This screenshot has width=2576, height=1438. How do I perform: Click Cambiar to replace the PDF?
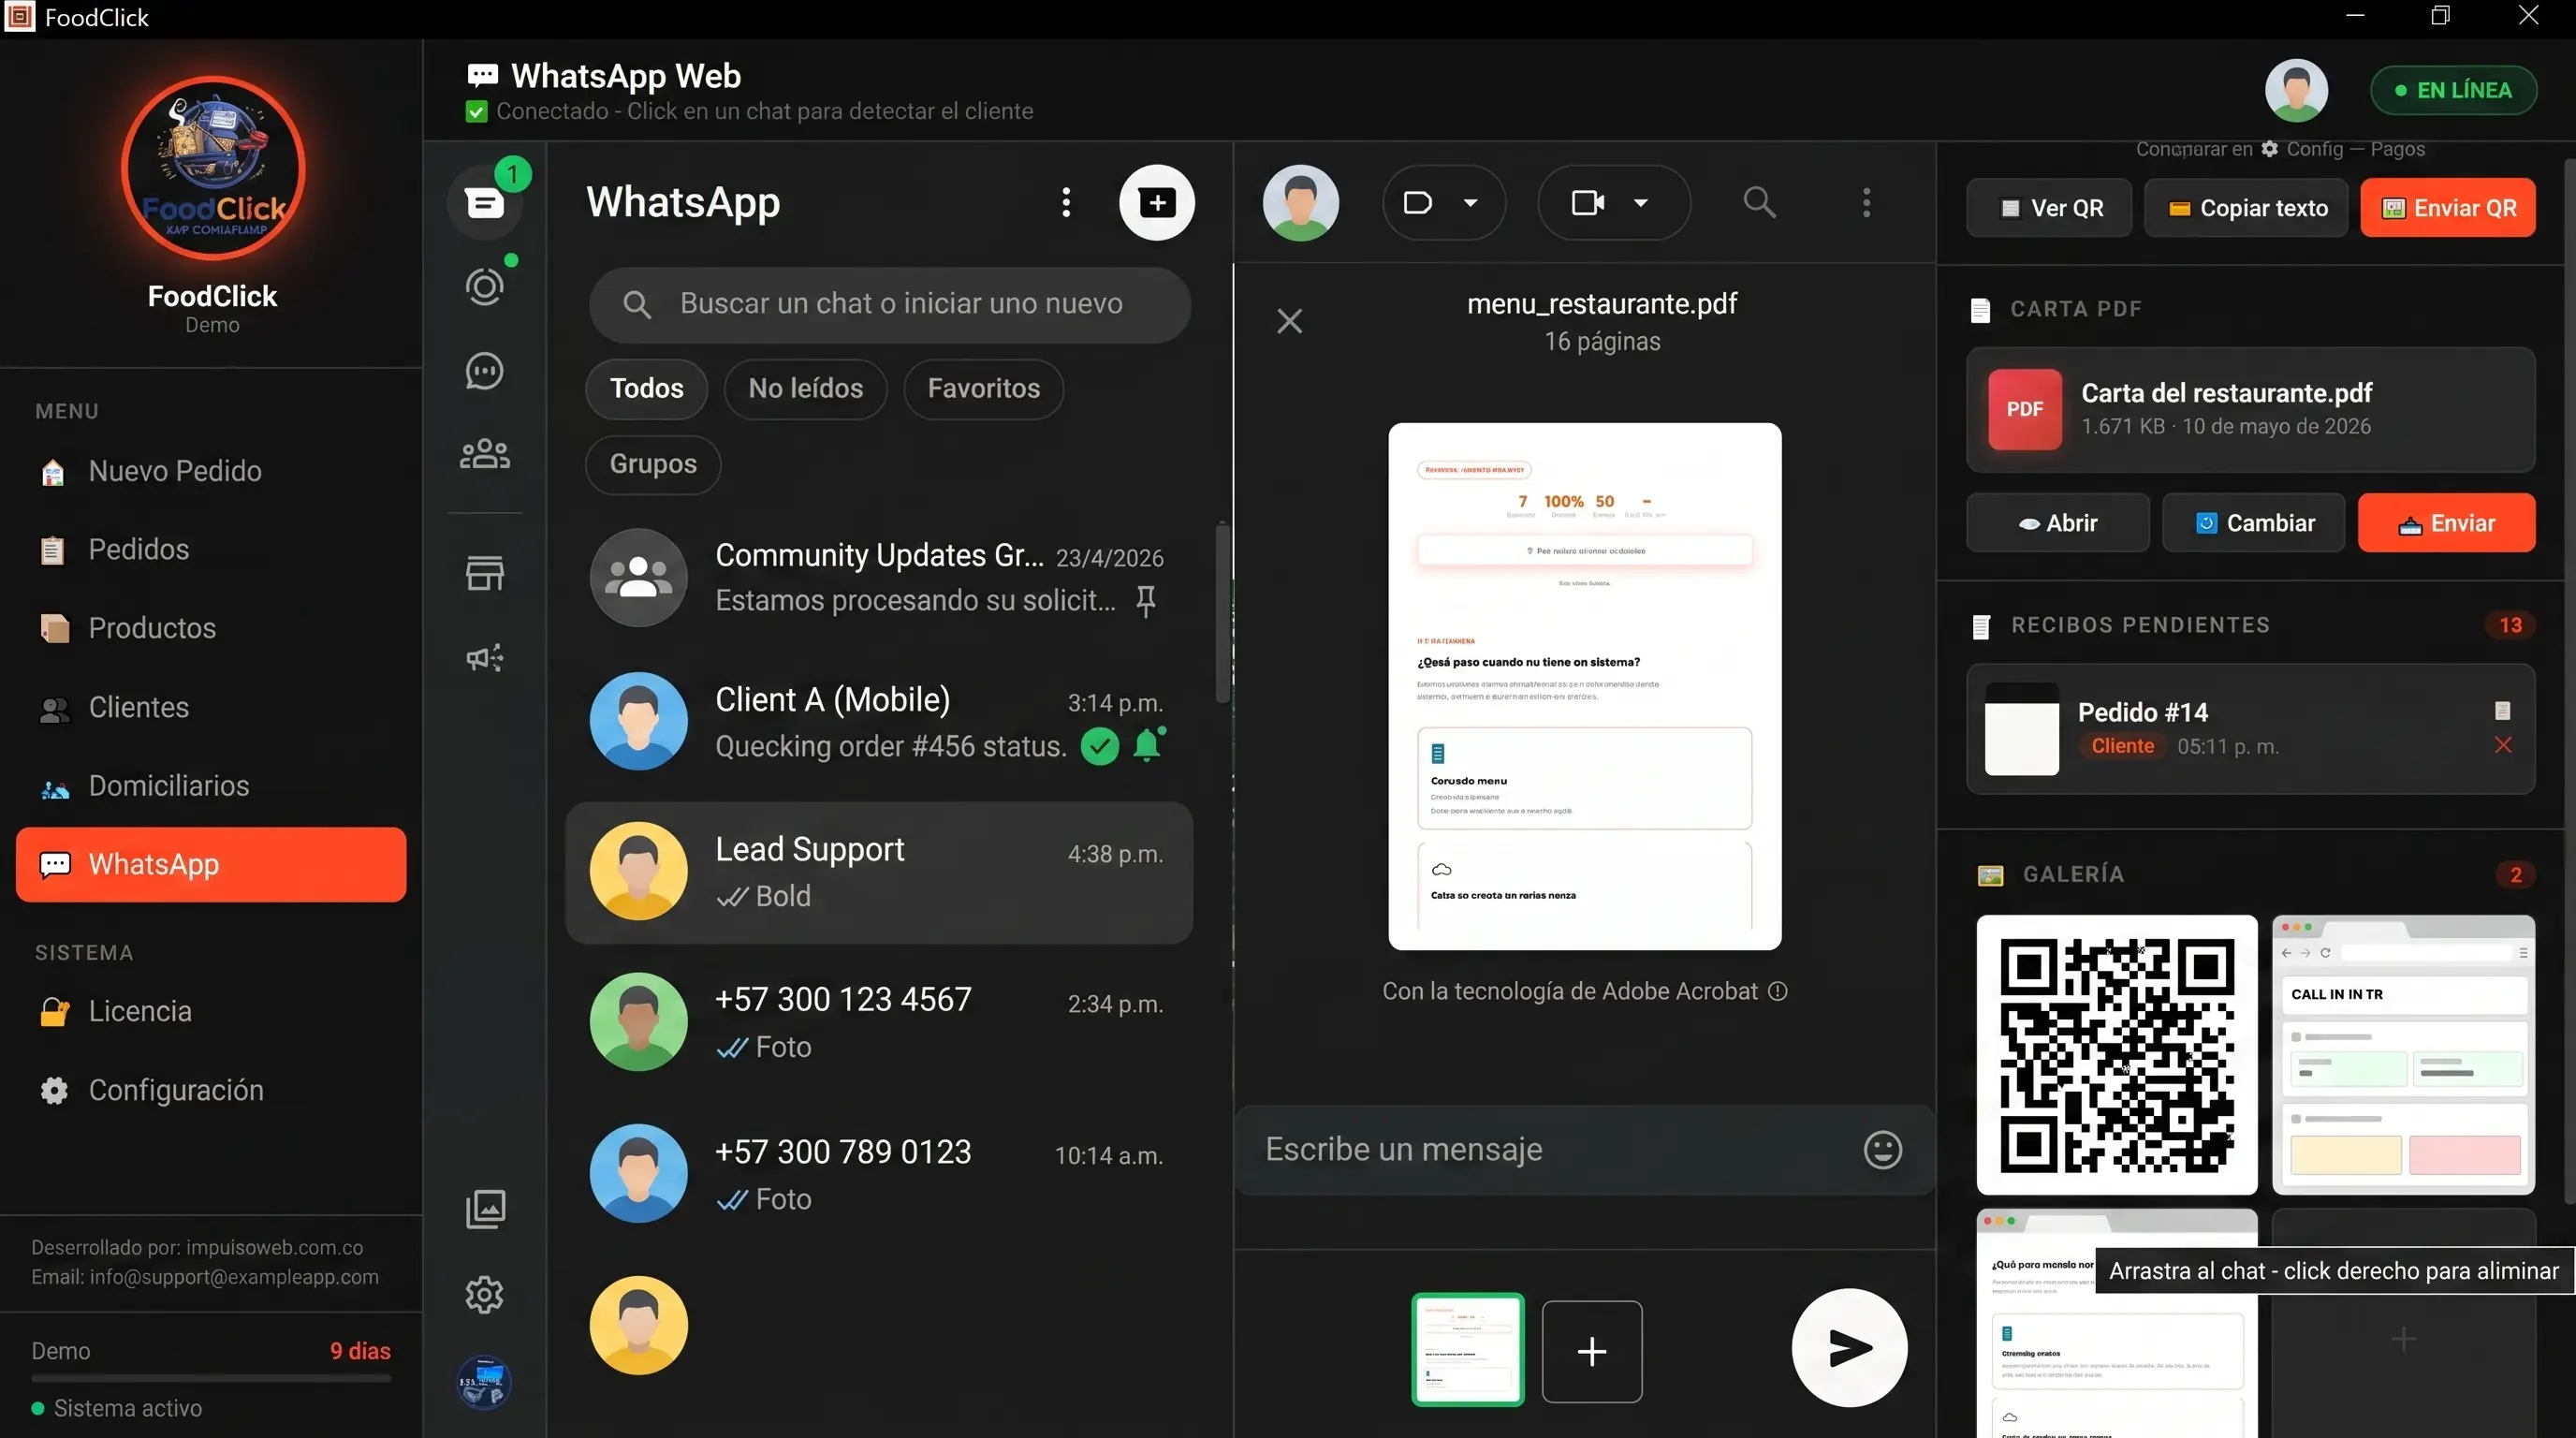tap(2254, 523)
